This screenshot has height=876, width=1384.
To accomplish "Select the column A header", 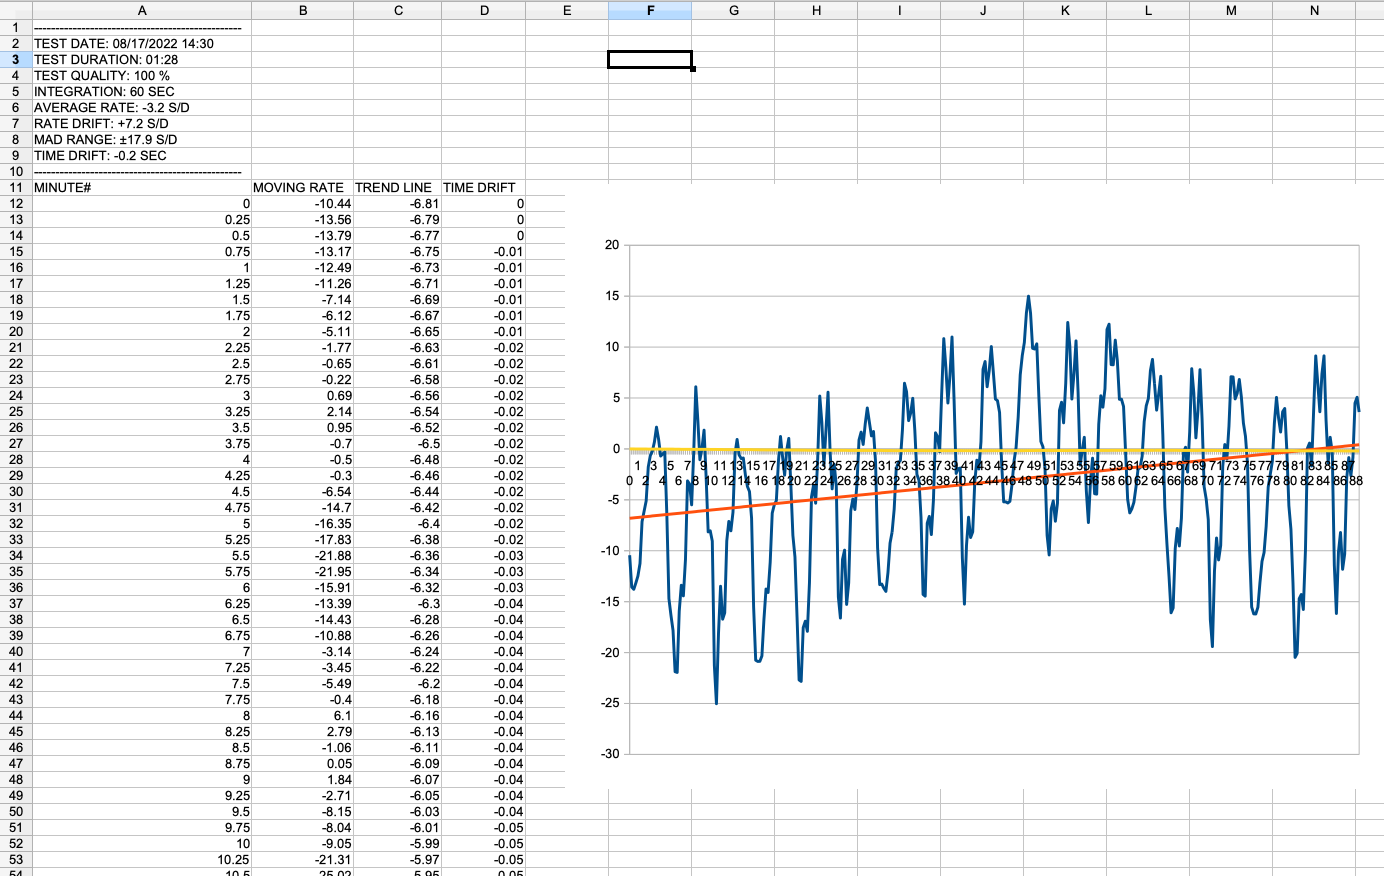I will pyautogui.click(x=142, y=10).
